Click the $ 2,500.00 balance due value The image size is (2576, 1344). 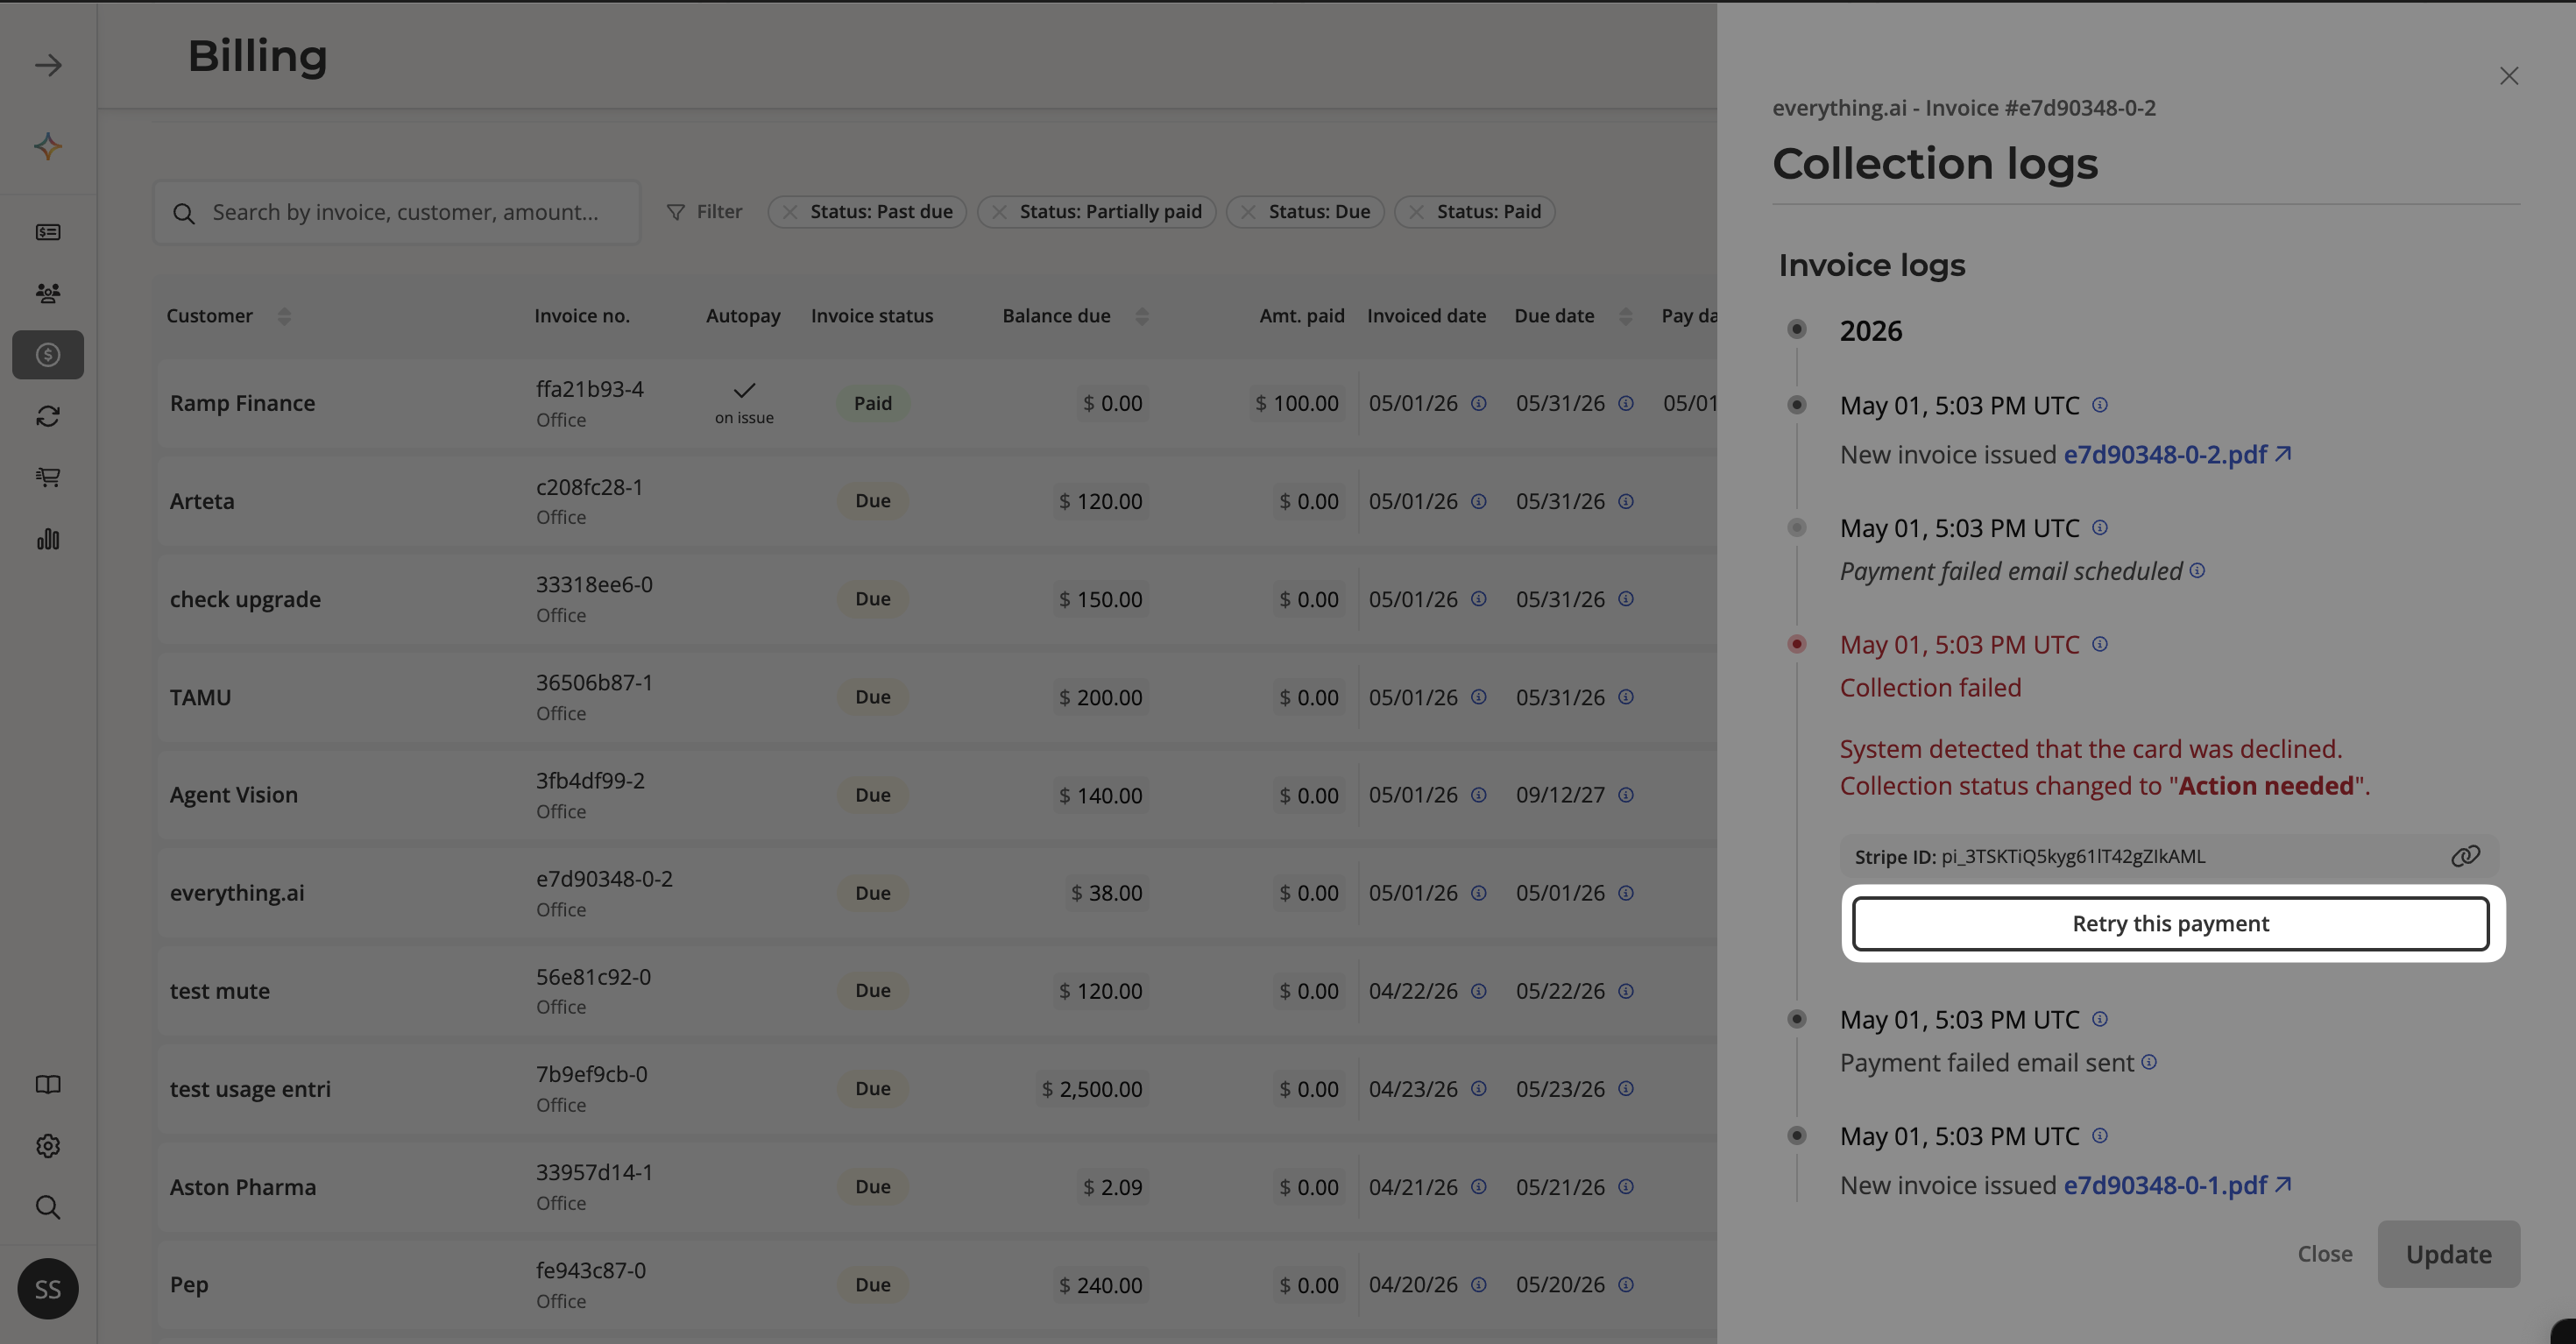(1092, 1089)
